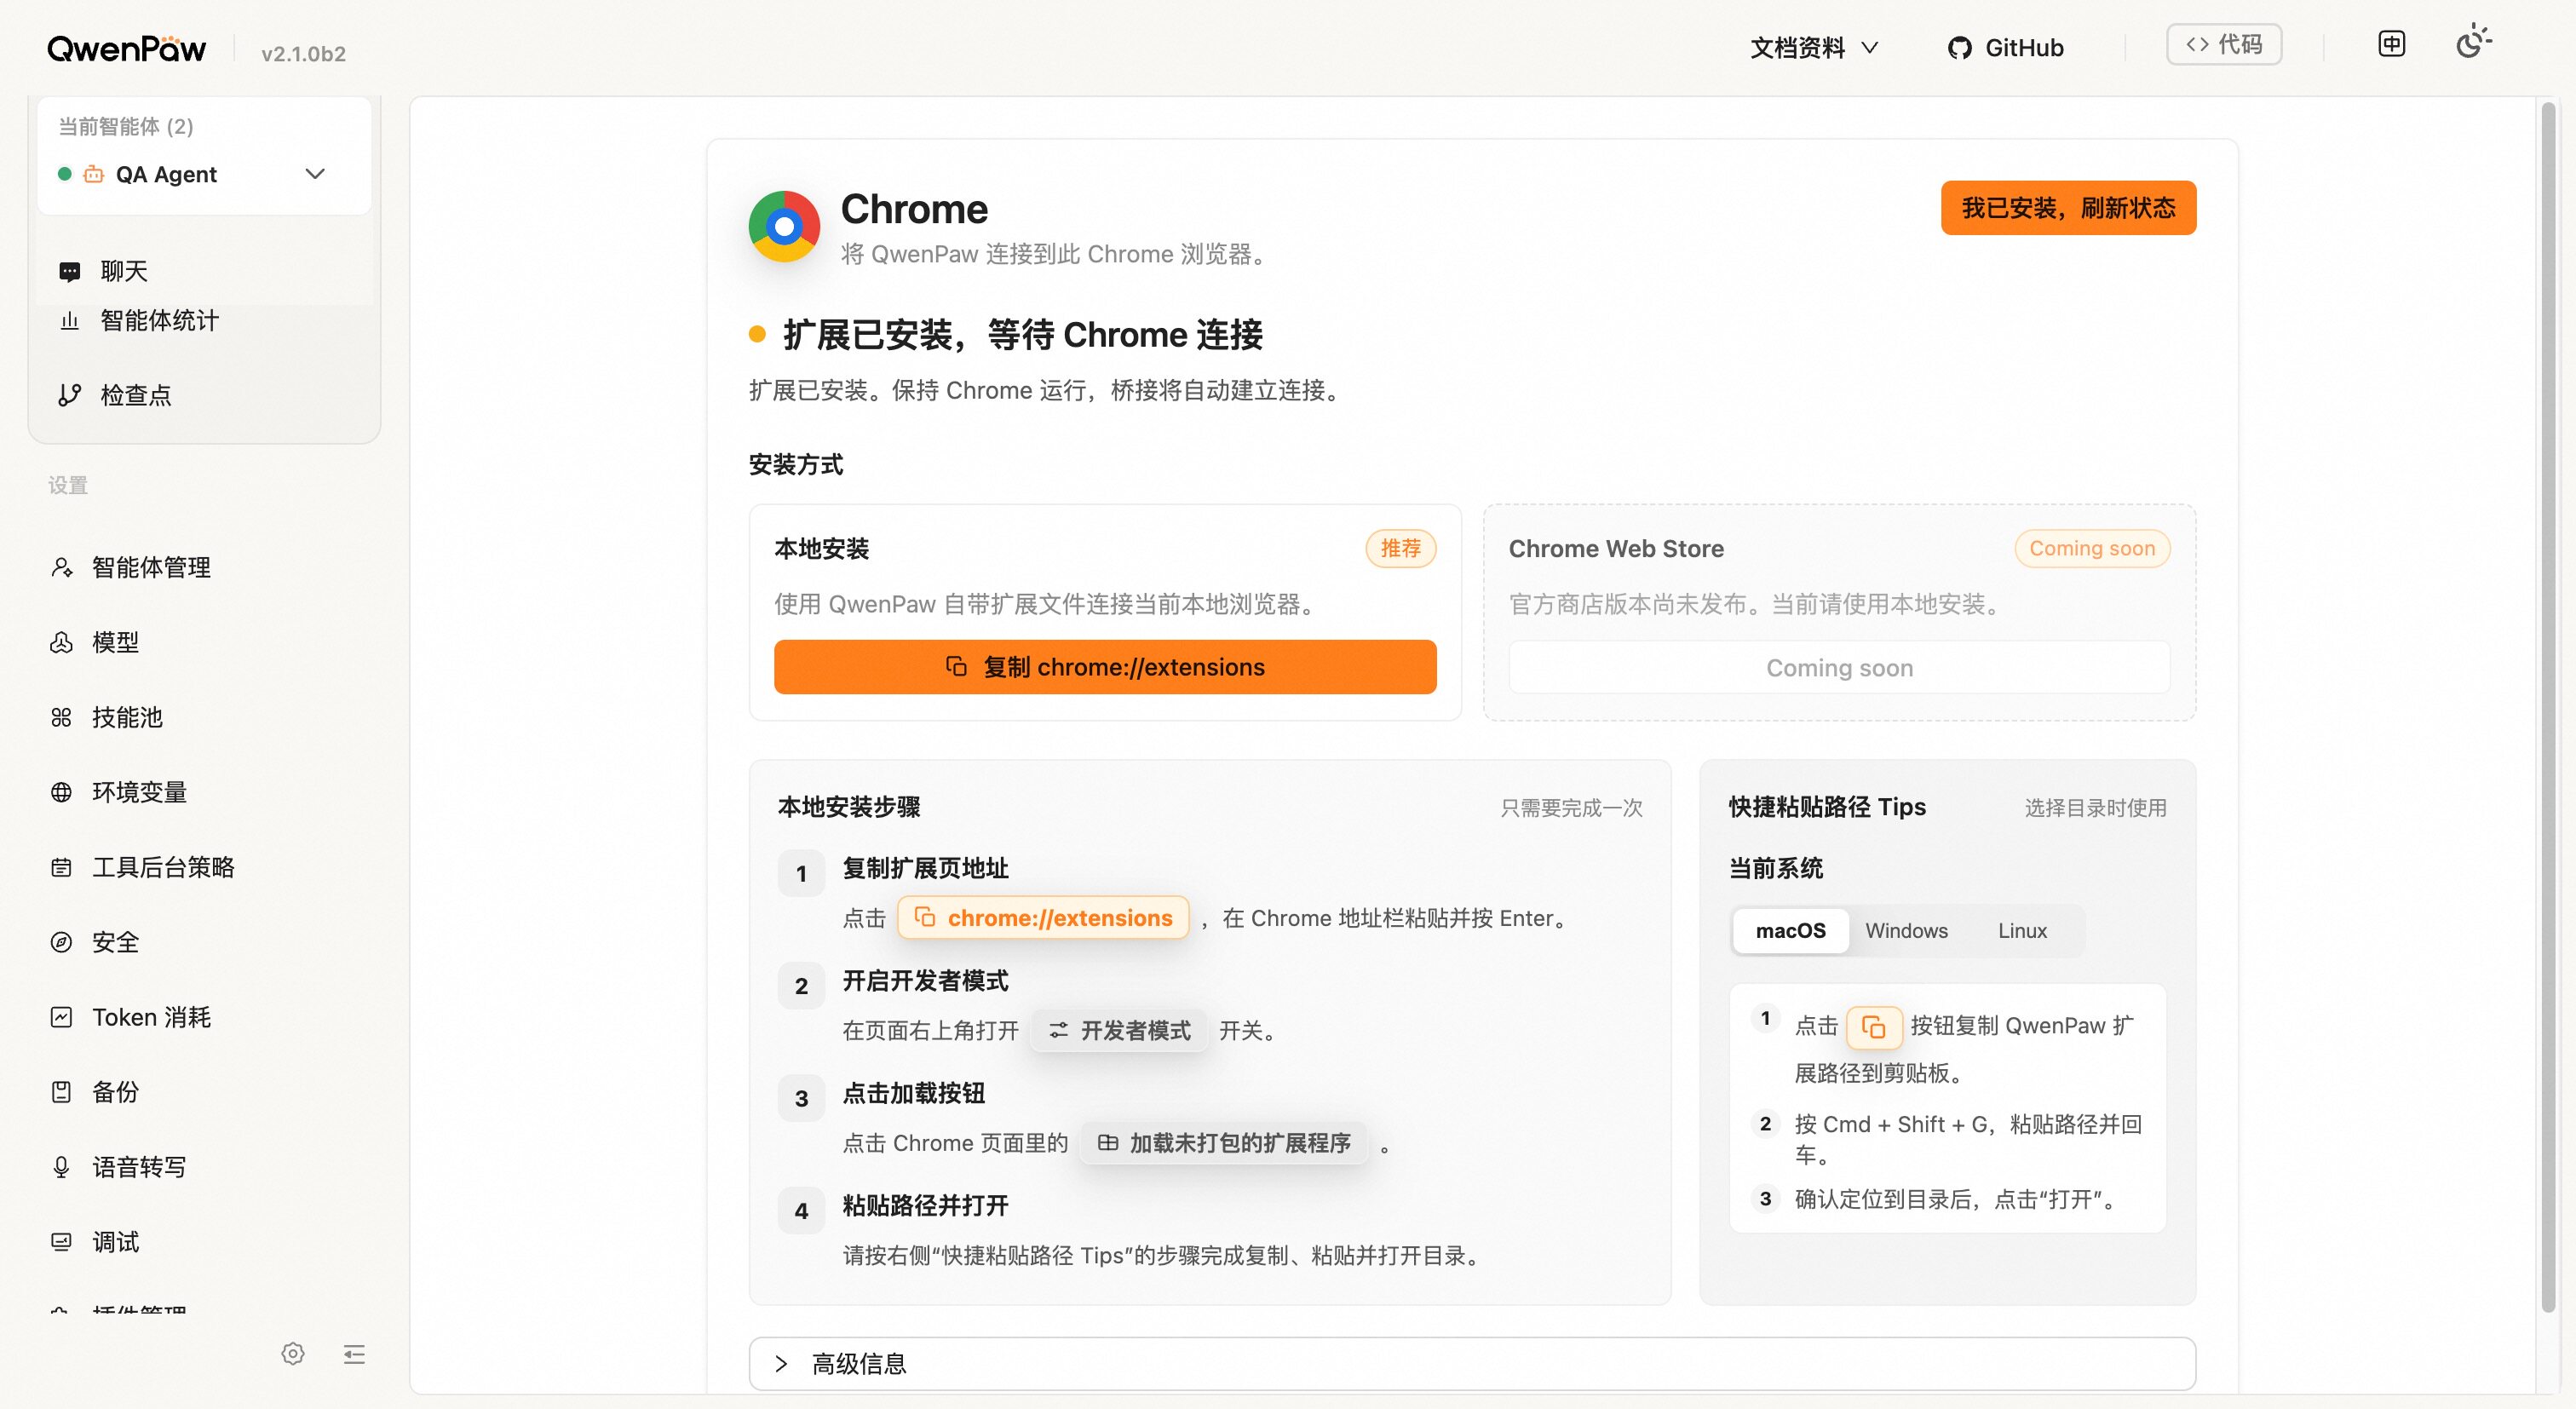2576x1409 pixels.
Task: Open 智能体统计 in the sidebar
Action: point(204,320)
